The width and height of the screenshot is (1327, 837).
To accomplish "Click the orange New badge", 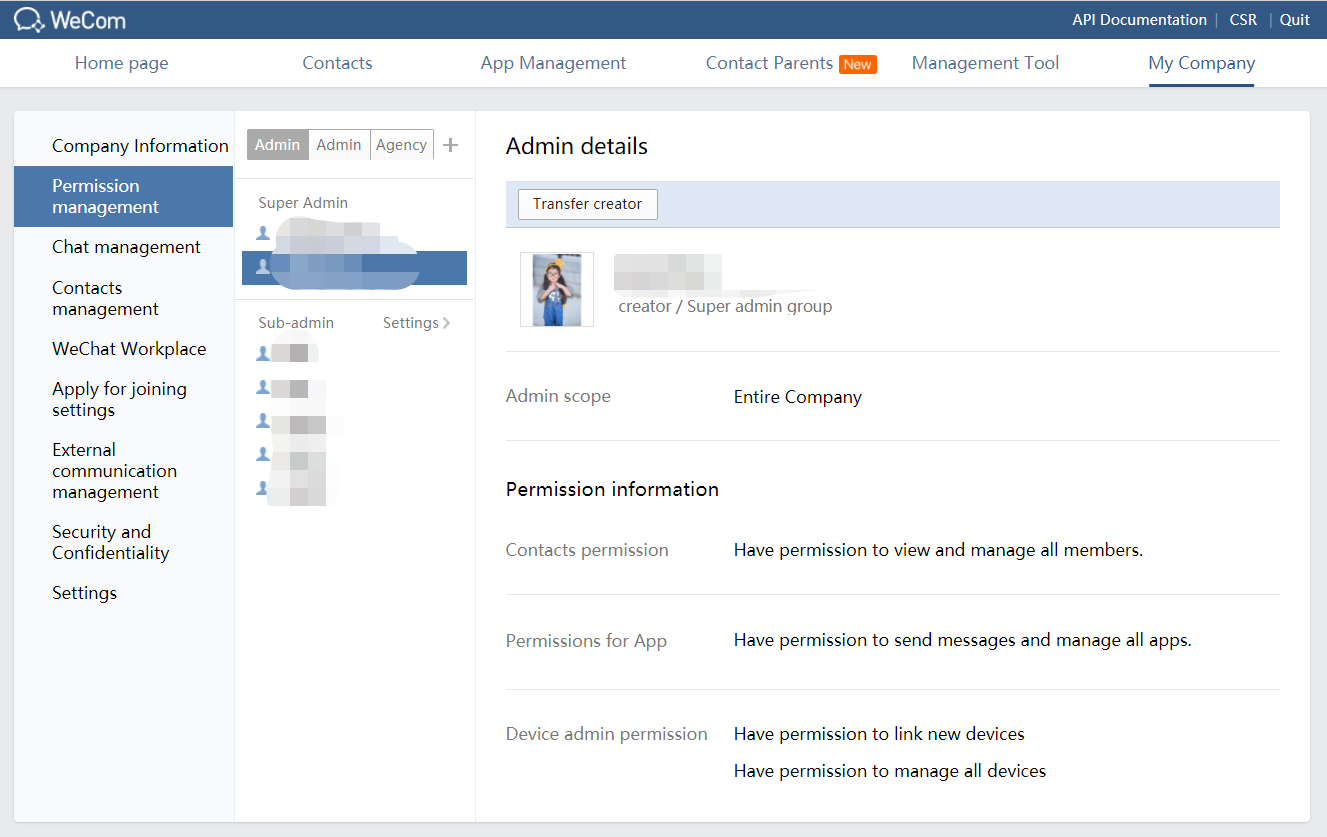I will pos(858,64).
